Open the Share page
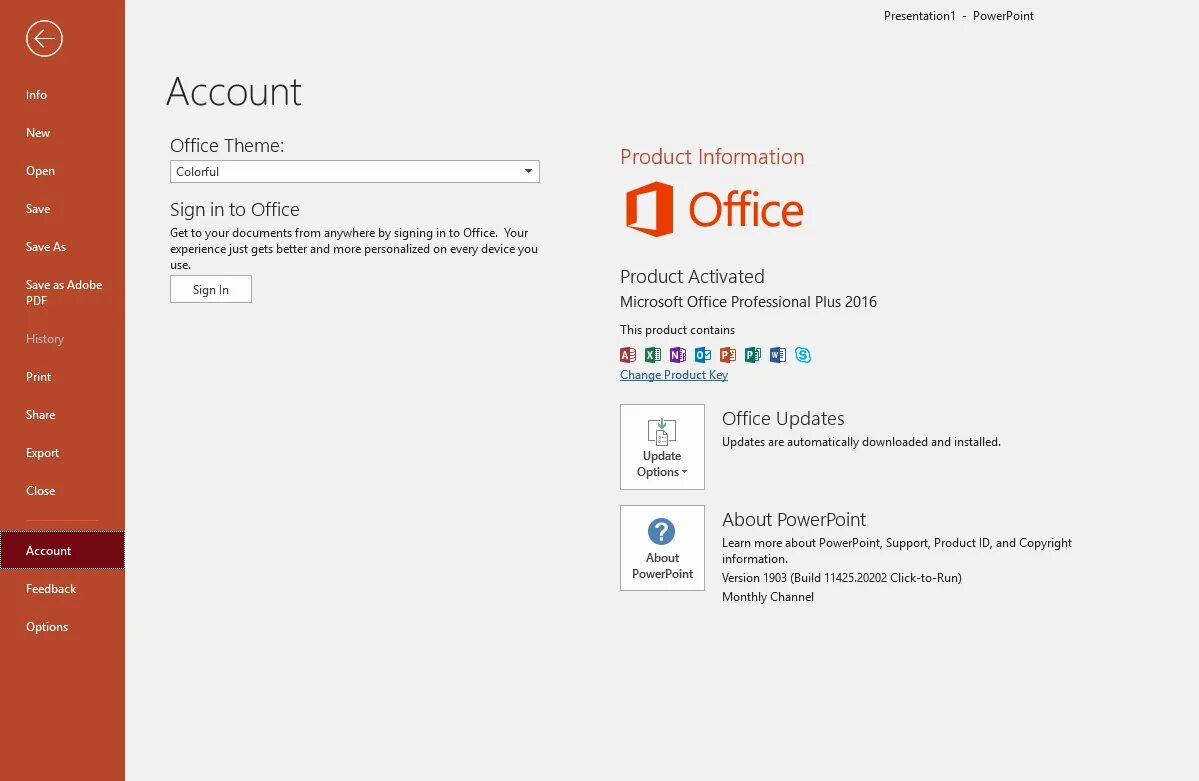This screenshot has width=1199, height=781. click(x=62, y=415)
